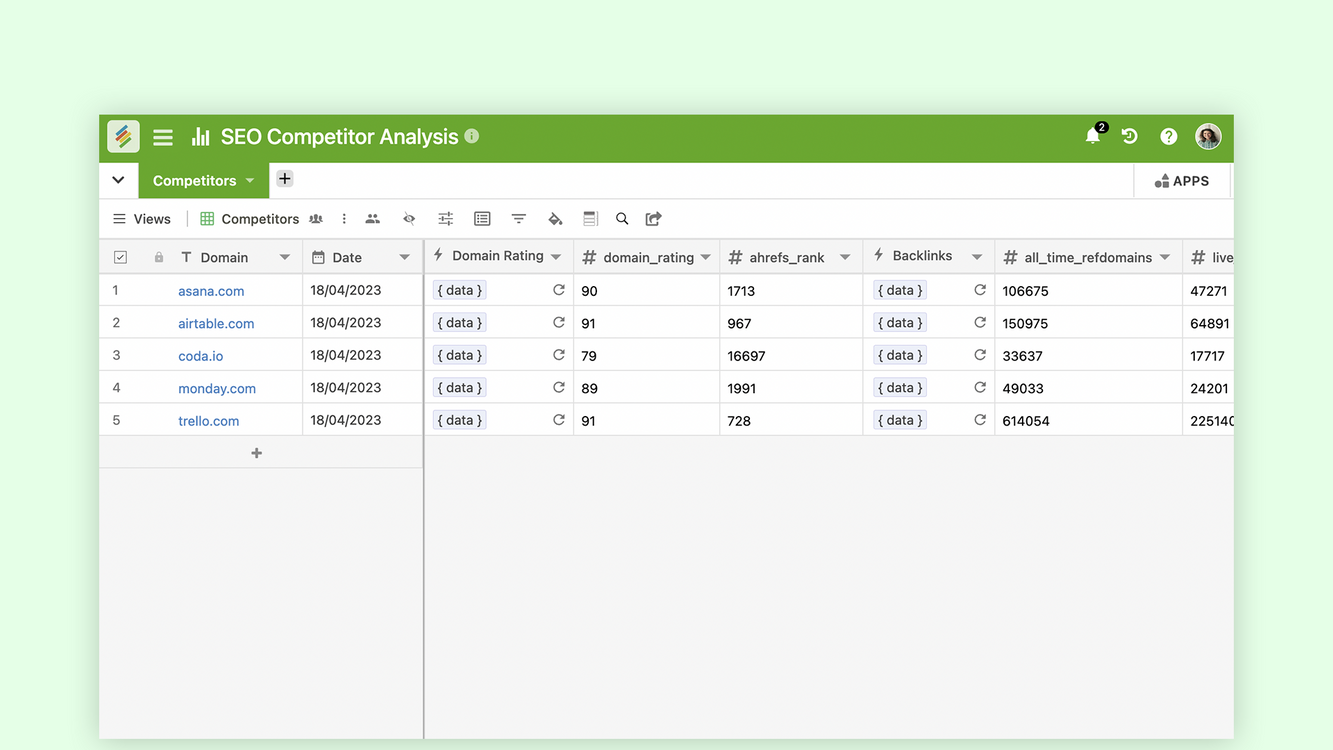Toggle hidden columns eye icon
The height and width of the screenshot is (750, 1333).
click(409, 219)
